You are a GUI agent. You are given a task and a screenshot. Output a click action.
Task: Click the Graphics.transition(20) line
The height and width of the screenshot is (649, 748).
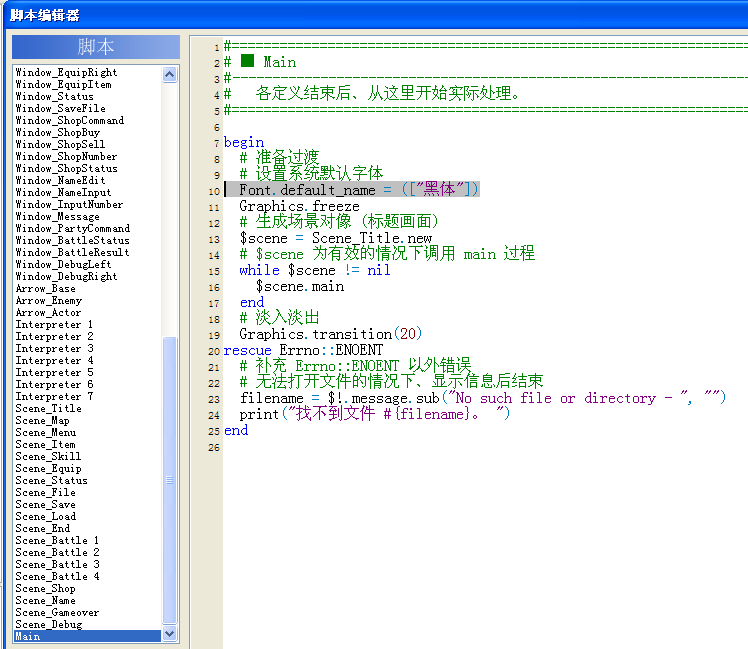[x=331, y=334]
